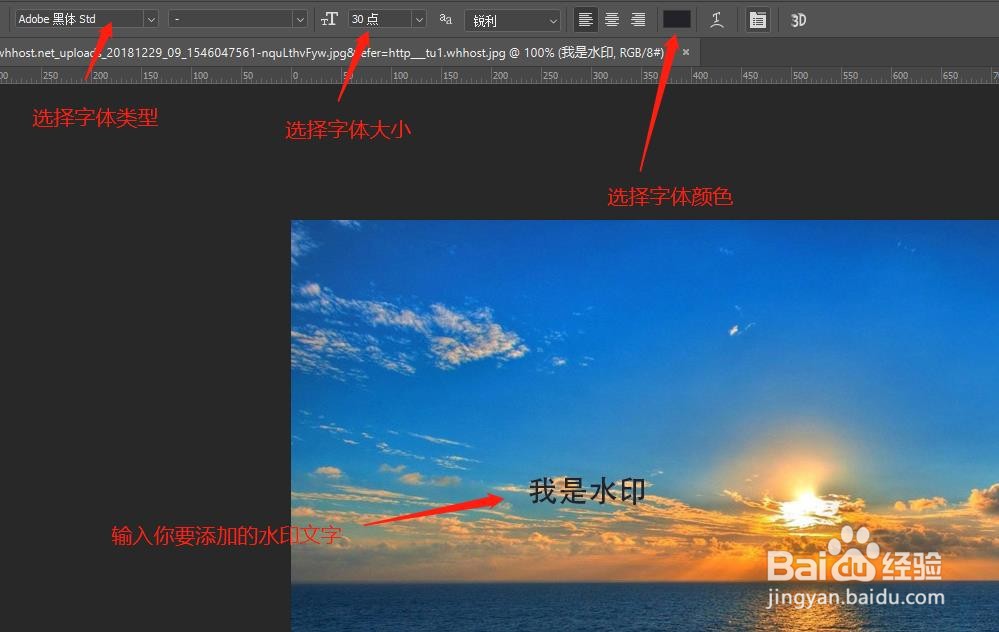
Task: Select the 我是水印 watermark text on canvas
Action: (585, 490)
